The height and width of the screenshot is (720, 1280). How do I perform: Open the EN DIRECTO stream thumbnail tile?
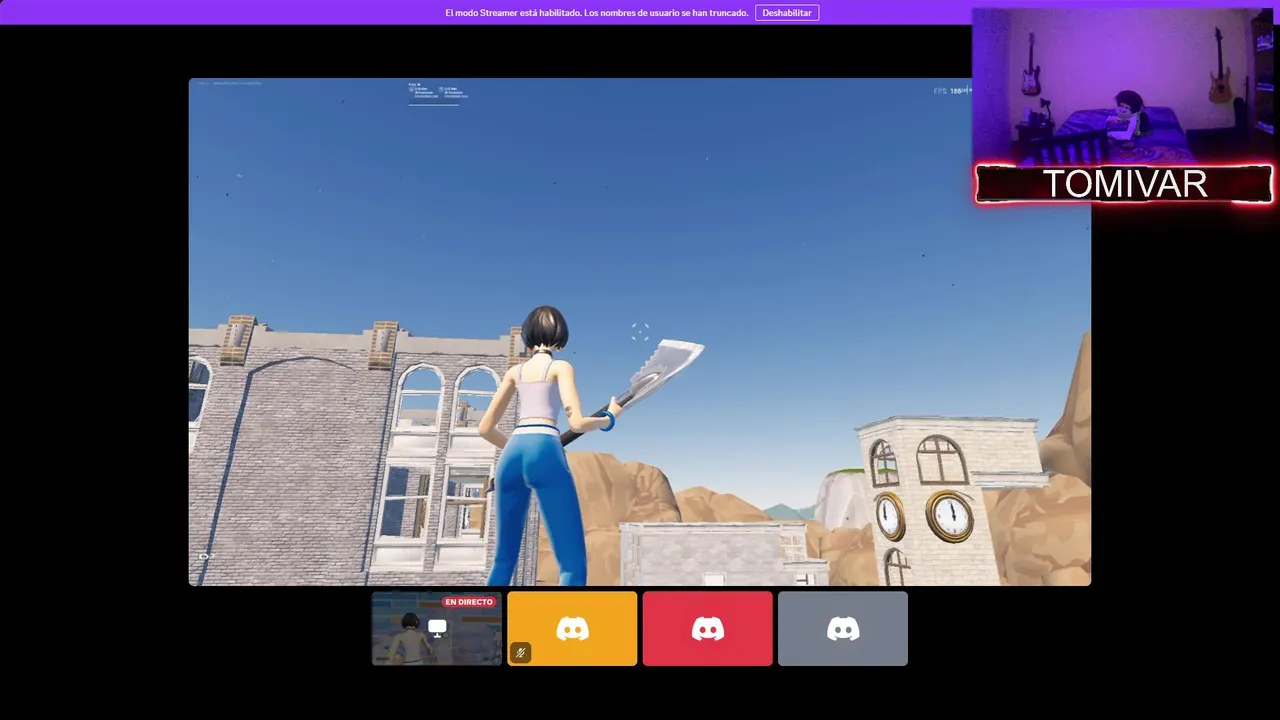(437, 628)
